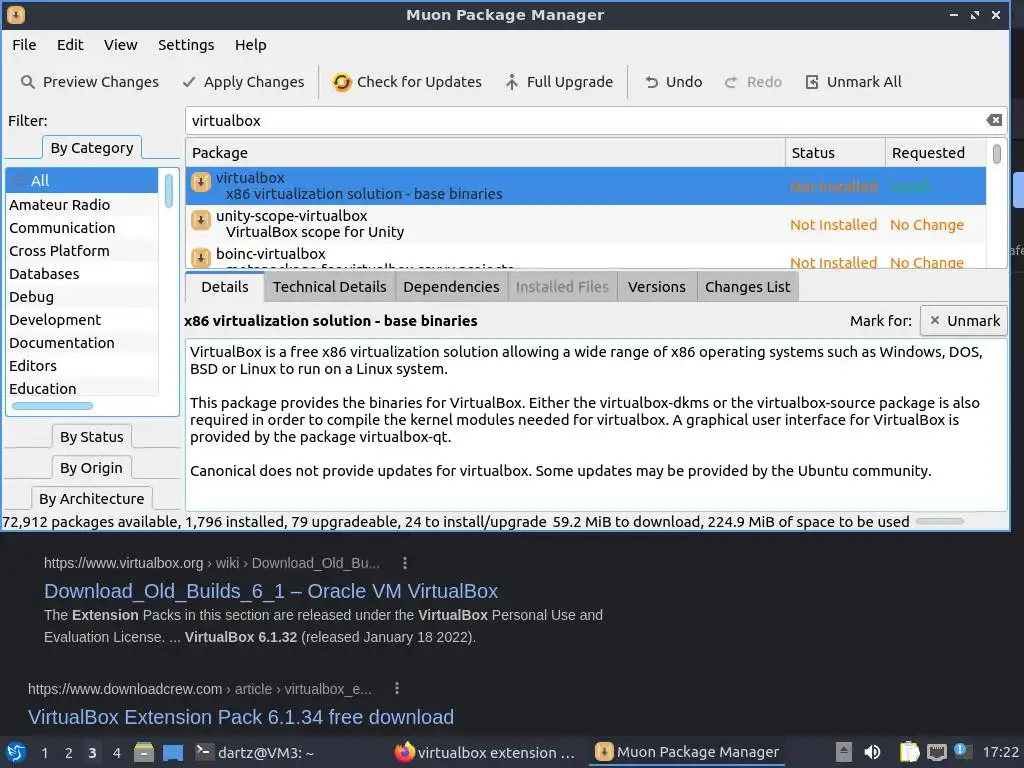
Task: Open the Help menu
Action: tap(251, 45)
